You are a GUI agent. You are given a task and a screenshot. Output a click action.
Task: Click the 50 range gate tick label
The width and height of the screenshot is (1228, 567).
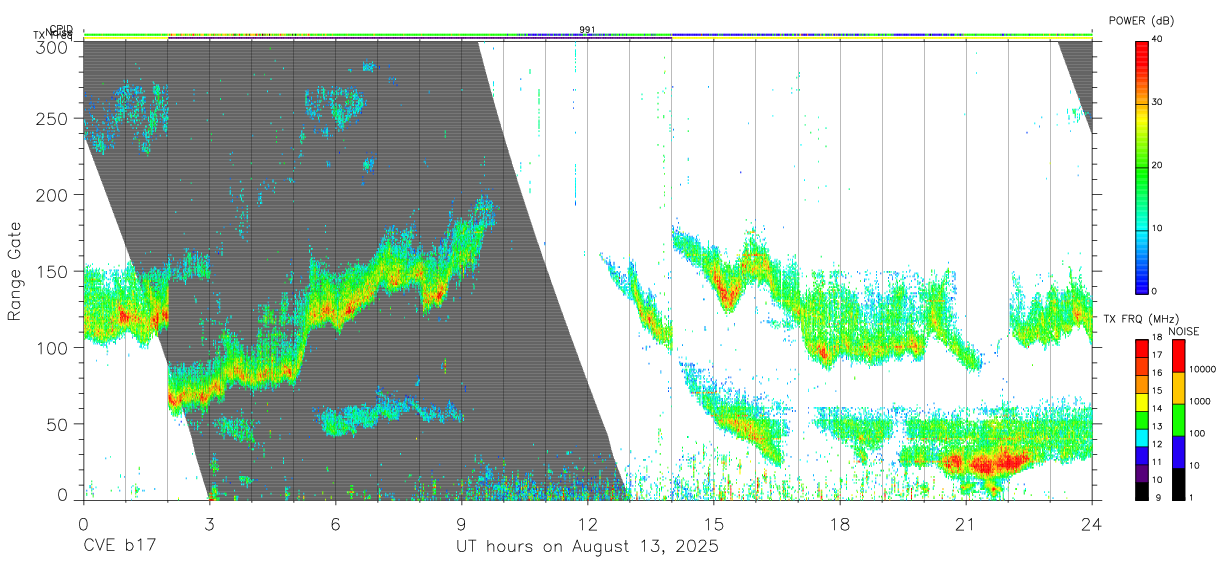click(57, 424)
